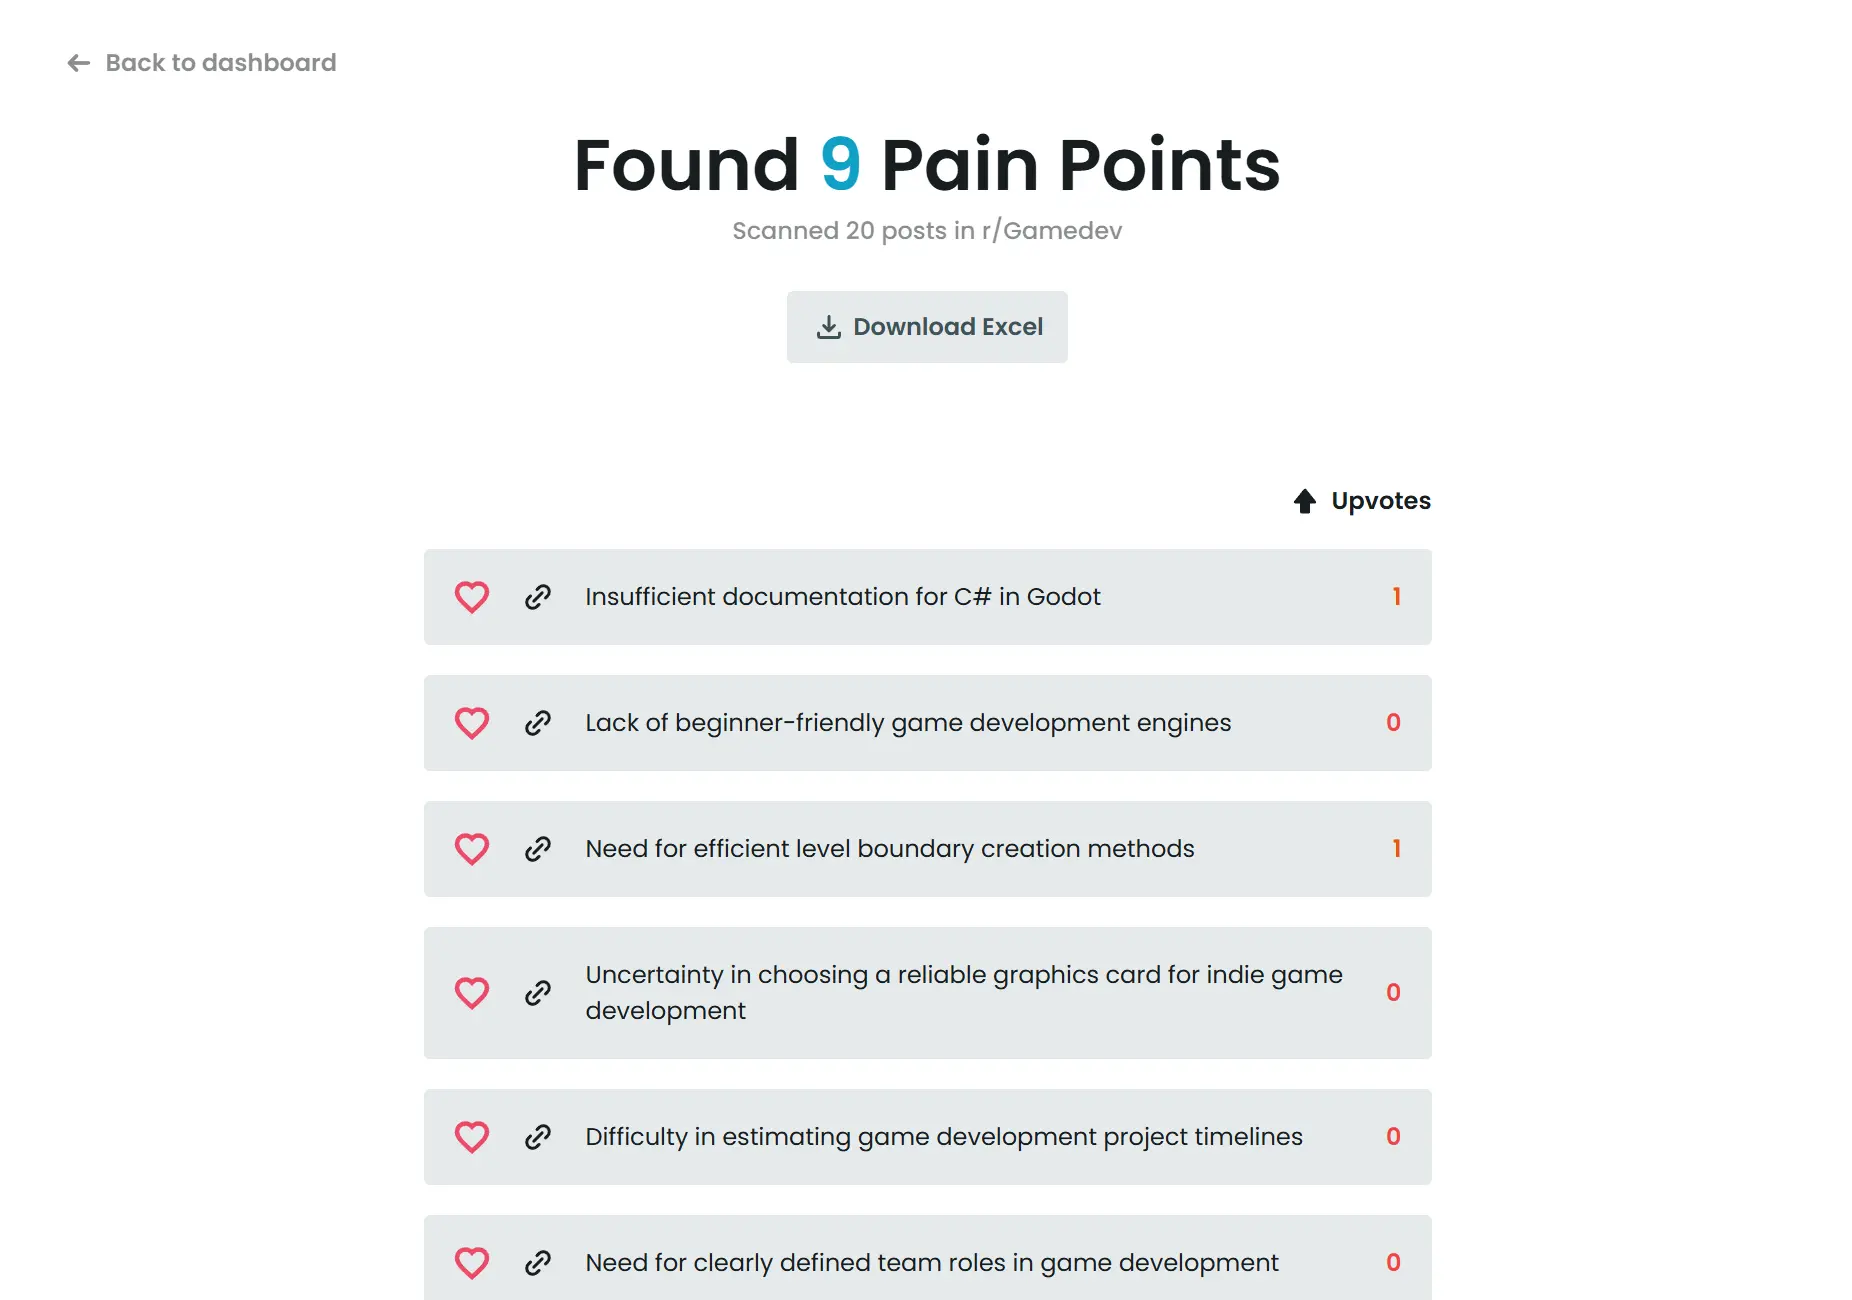Click the back arrow icon

coord(79,63)
